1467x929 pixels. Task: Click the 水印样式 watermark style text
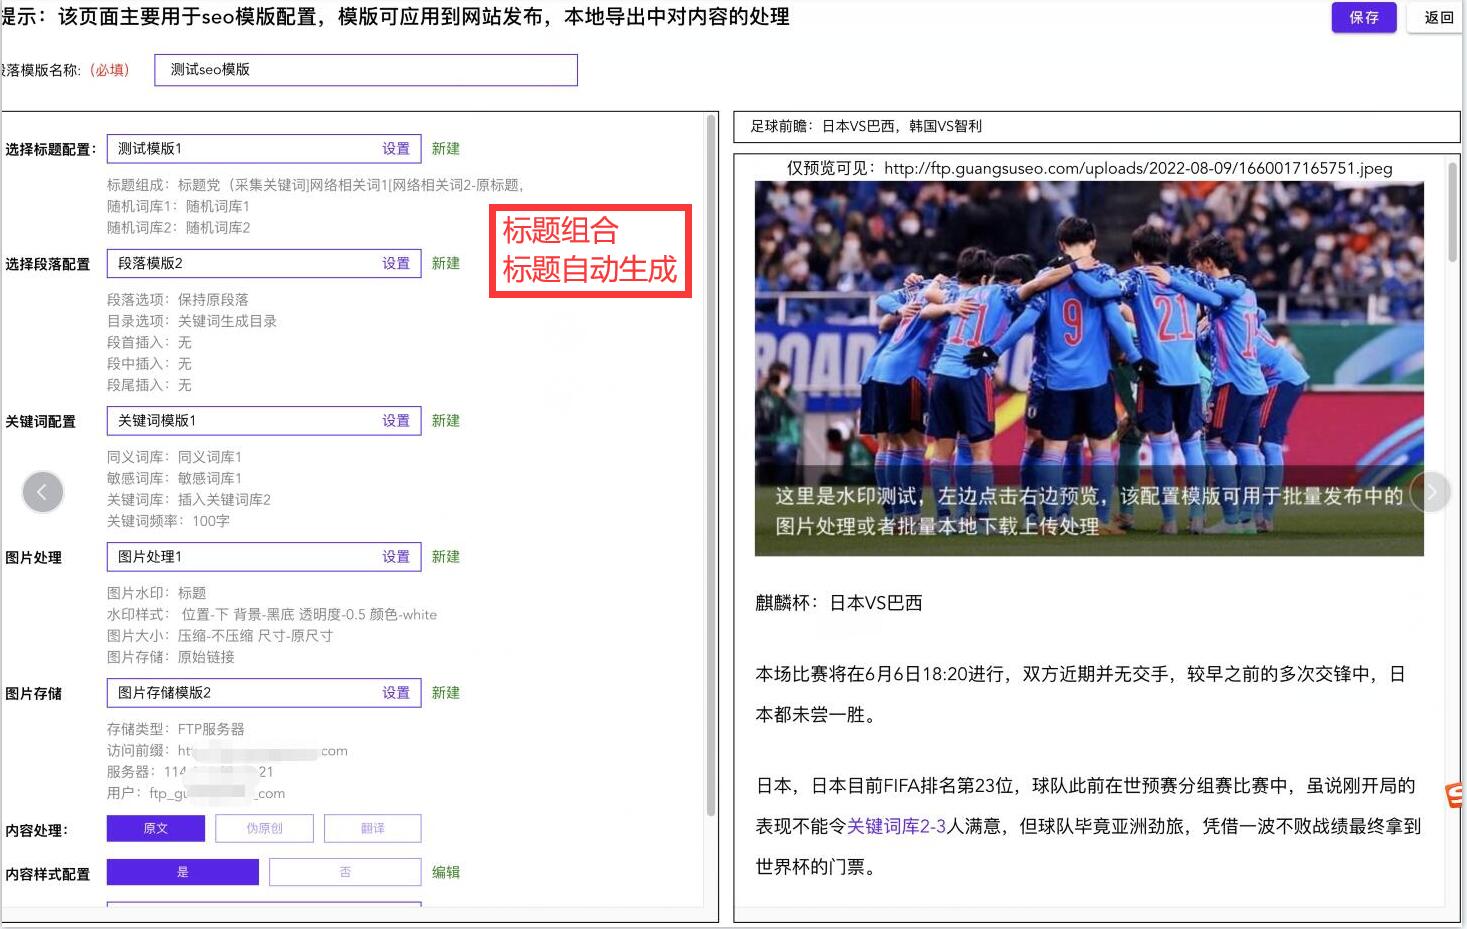[272, 614]
